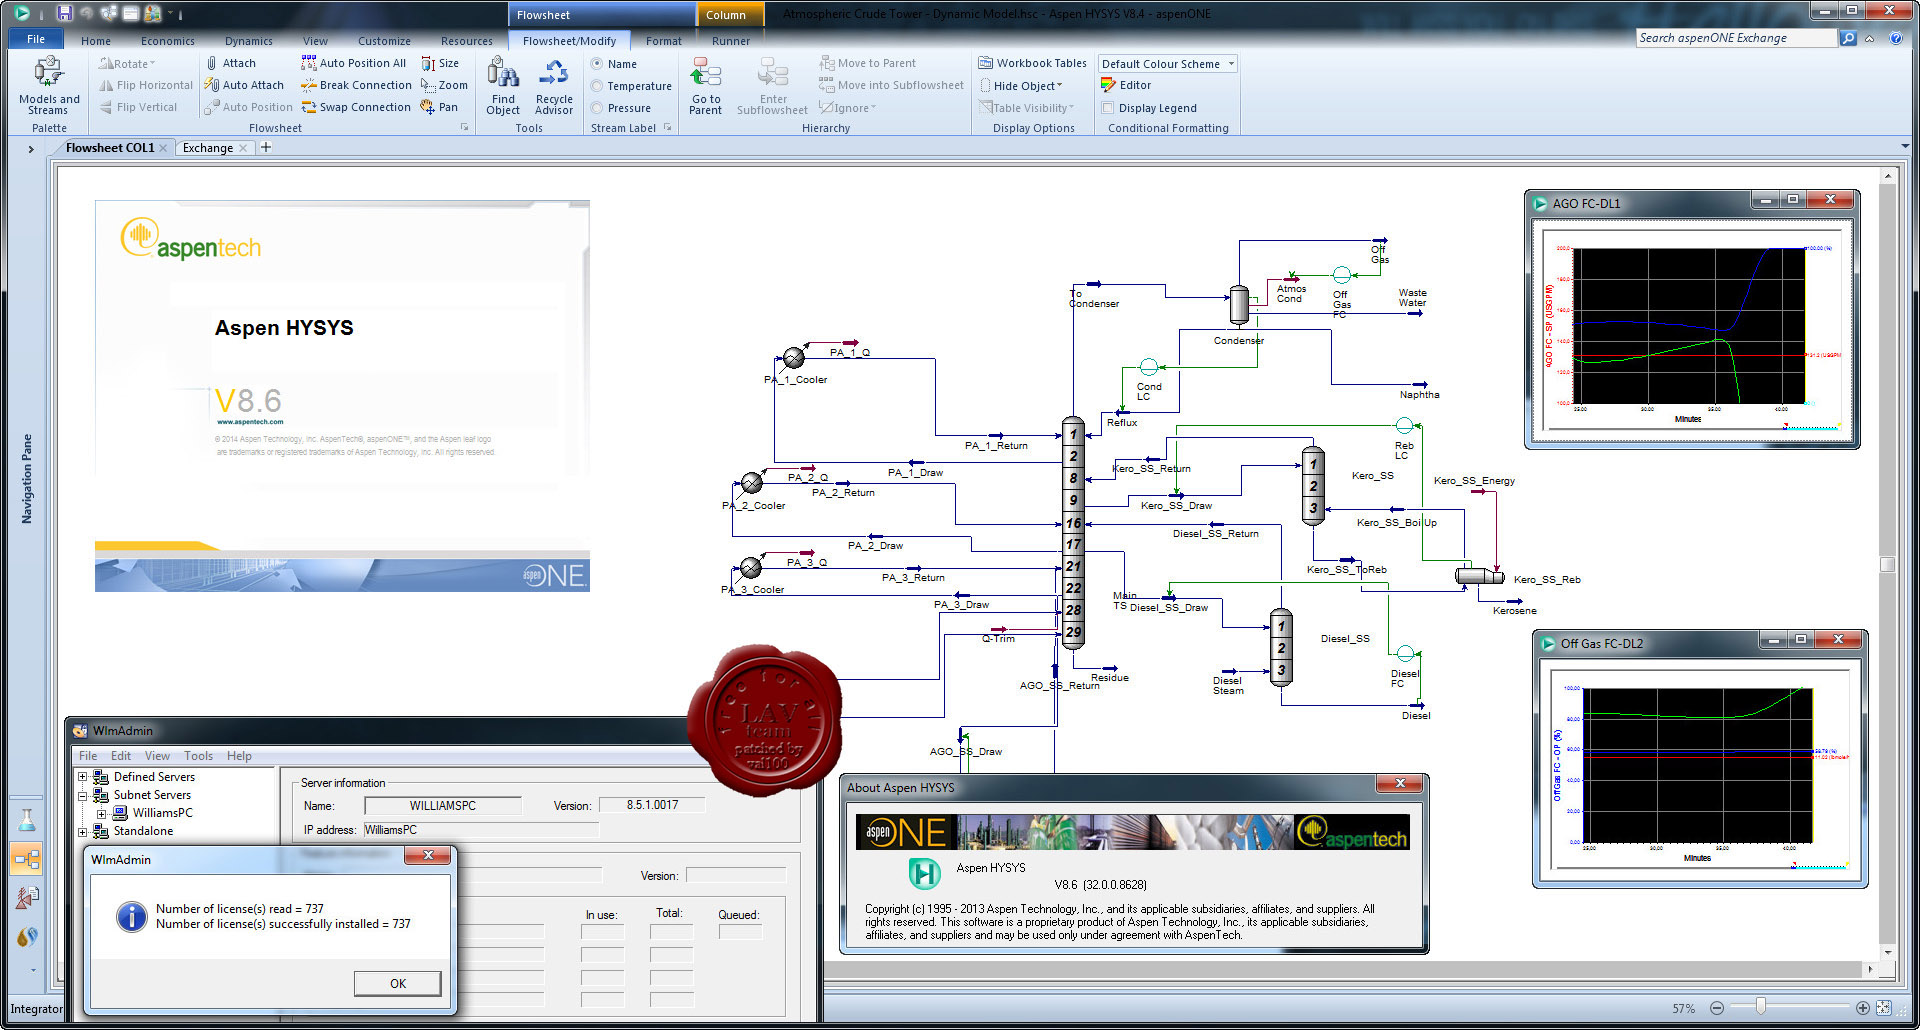1920x1030 pixels.
Task: Switch to the Customize ribbon tab
Action: [x=384, y=41]
